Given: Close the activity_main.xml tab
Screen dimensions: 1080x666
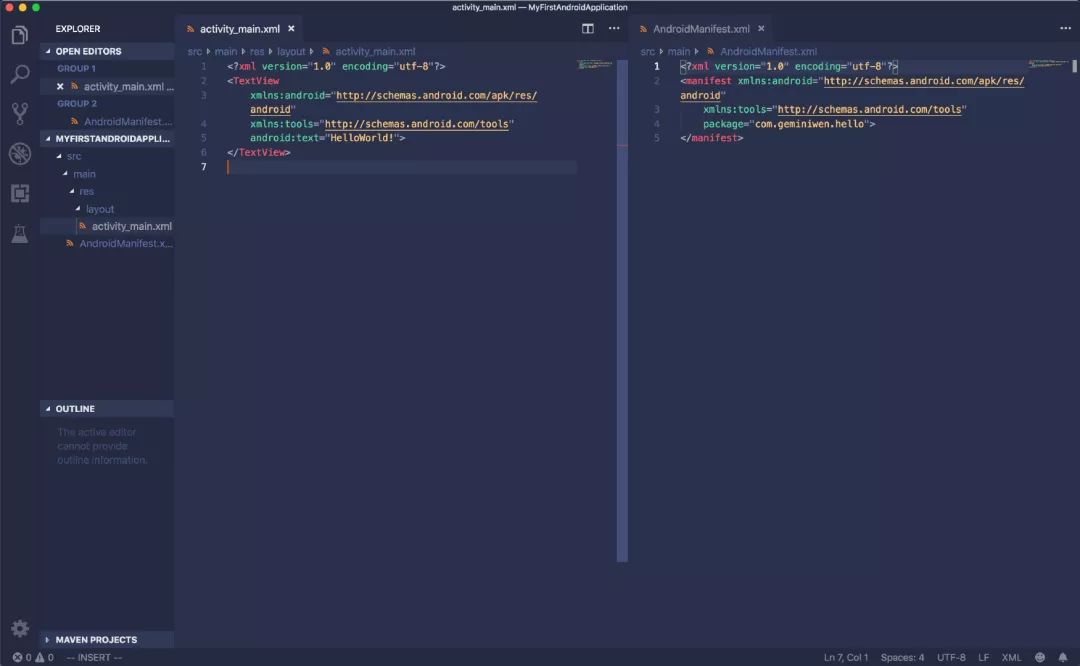Looking at the screenshot, I should click(291, 29).
